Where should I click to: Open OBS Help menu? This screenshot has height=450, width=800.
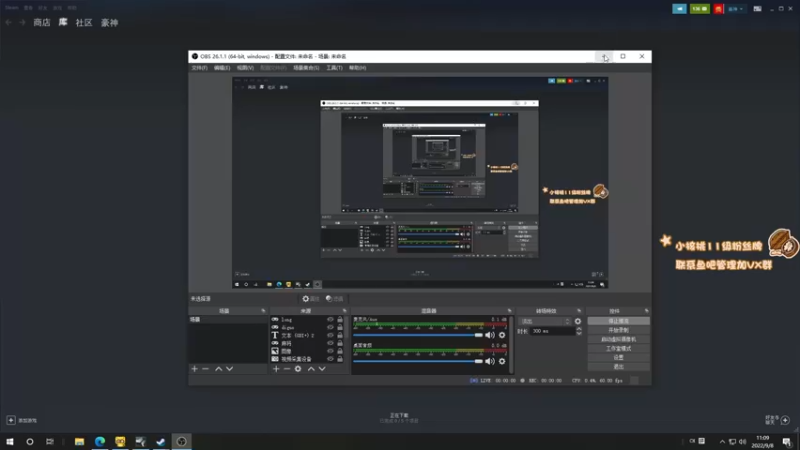point(357,68)
